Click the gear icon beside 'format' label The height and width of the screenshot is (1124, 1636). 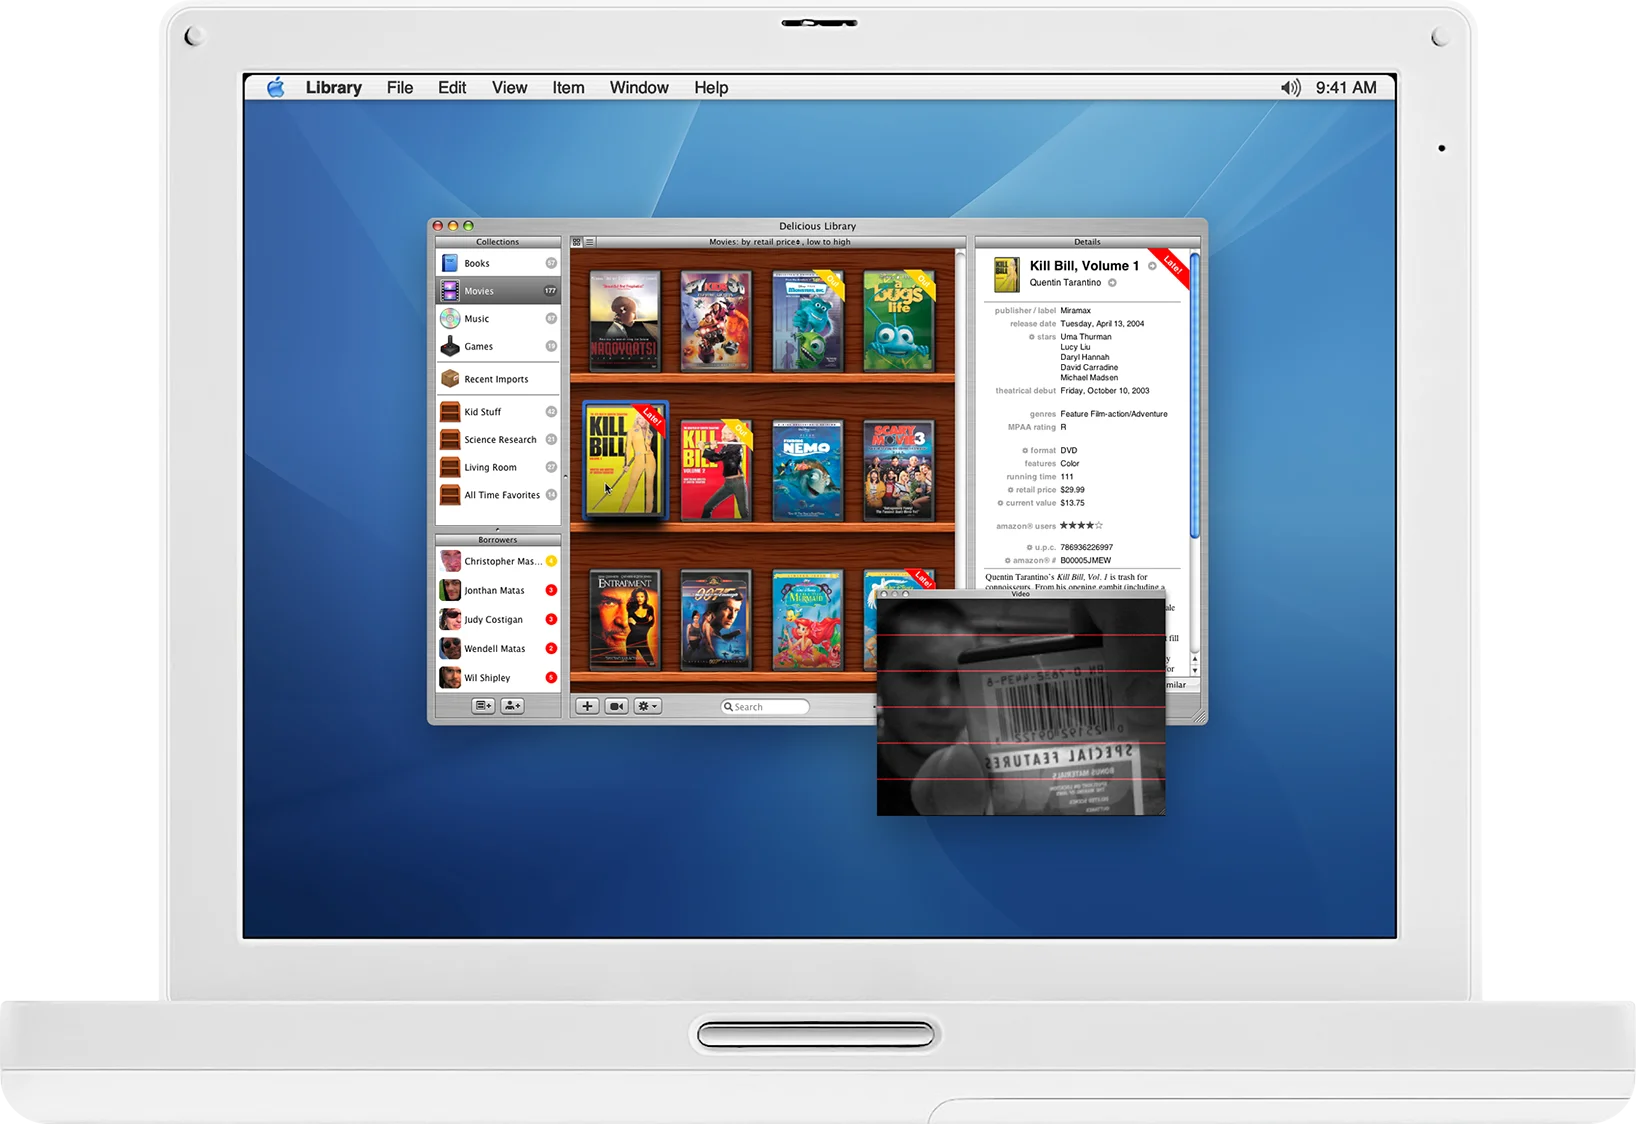click(x=1025, y=451)
